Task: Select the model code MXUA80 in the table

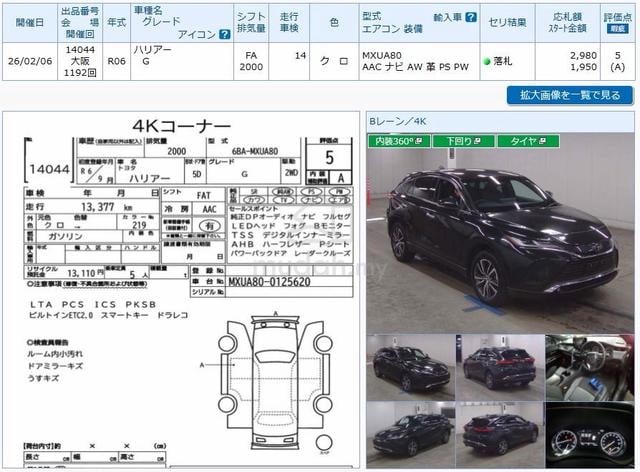Action: tap(382, 55)
